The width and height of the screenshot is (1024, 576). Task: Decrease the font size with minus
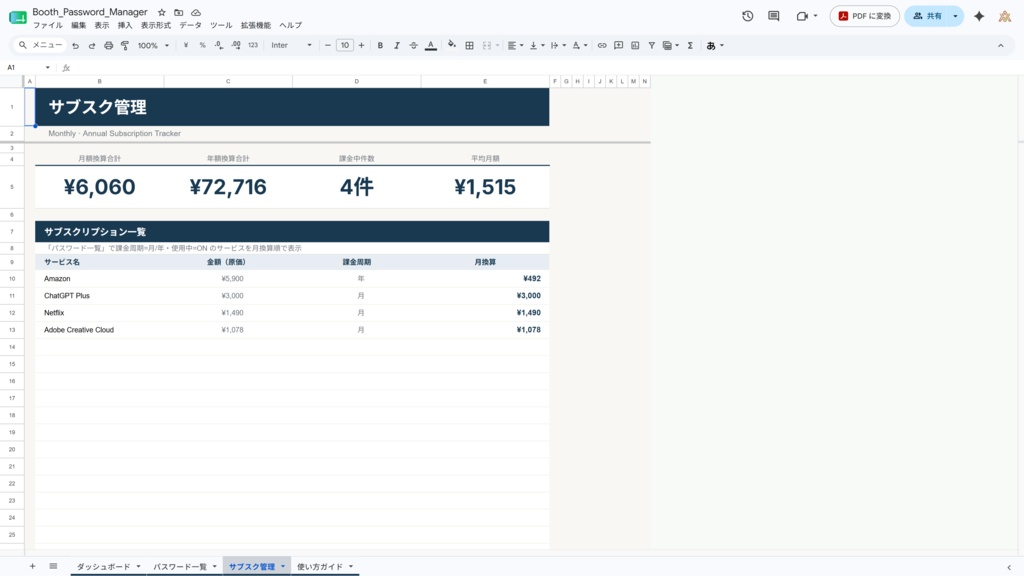coord(328,46)
